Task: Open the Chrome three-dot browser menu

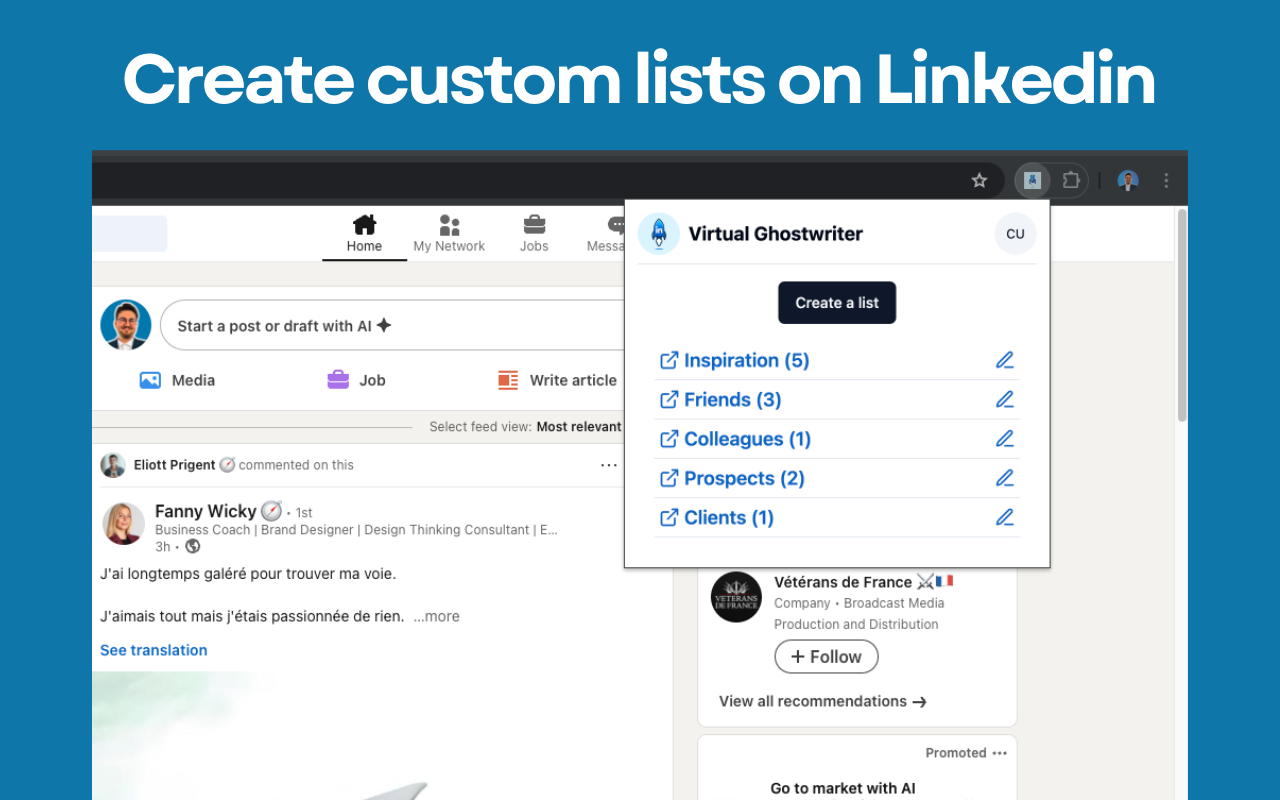Action: point(1166,180)
